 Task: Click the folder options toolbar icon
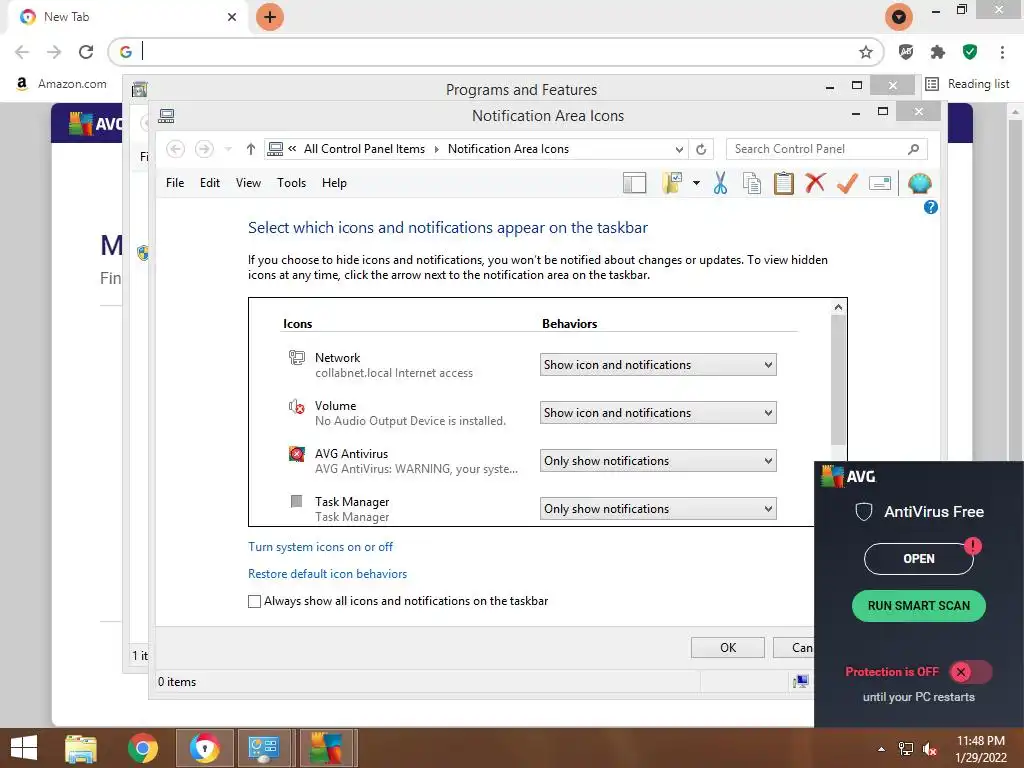point(672,184)
